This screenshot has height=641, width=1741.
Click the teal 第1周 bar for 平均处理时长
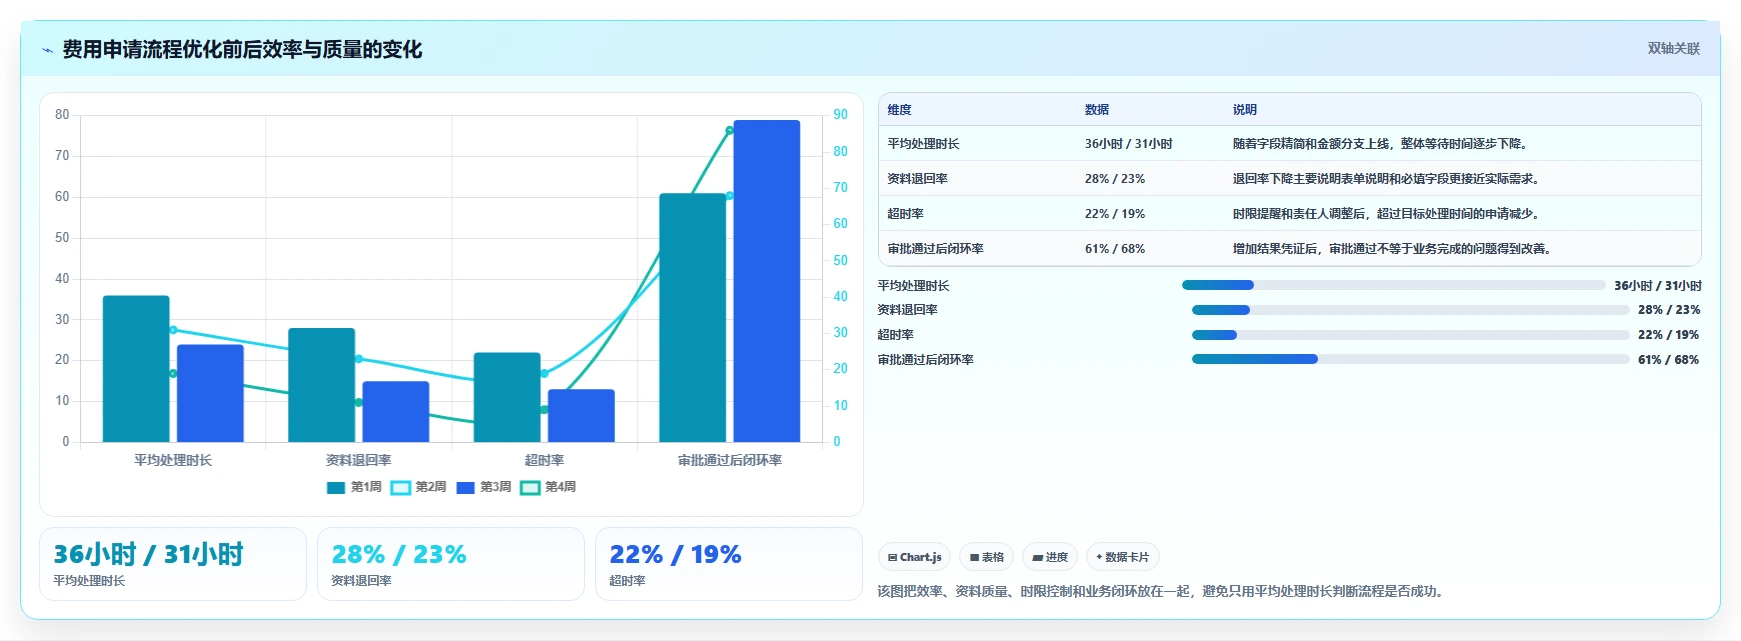coord(136,369)
